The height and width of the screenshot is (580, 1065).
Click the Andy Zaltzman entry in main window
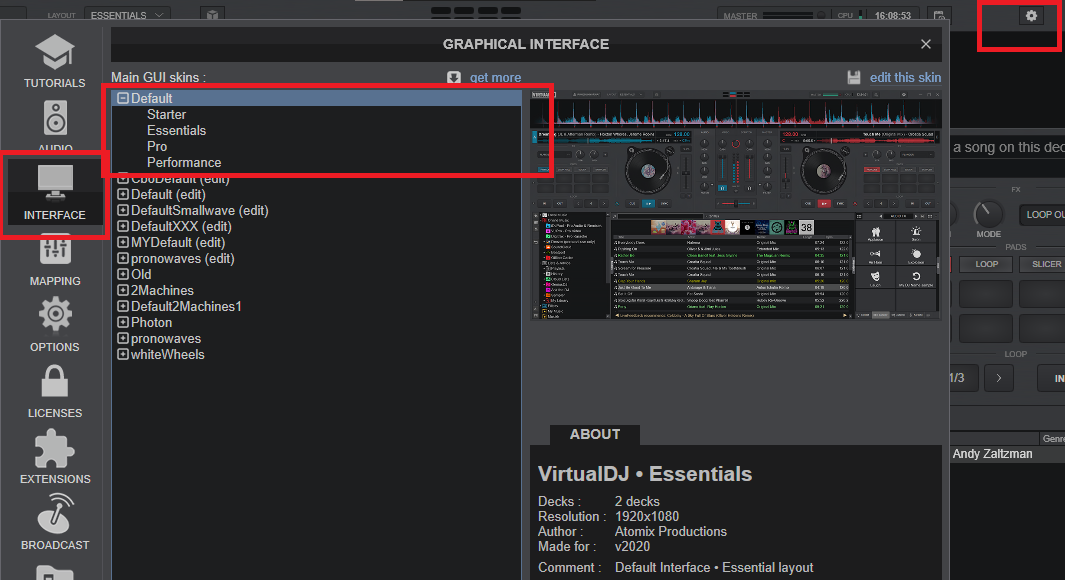992,454
